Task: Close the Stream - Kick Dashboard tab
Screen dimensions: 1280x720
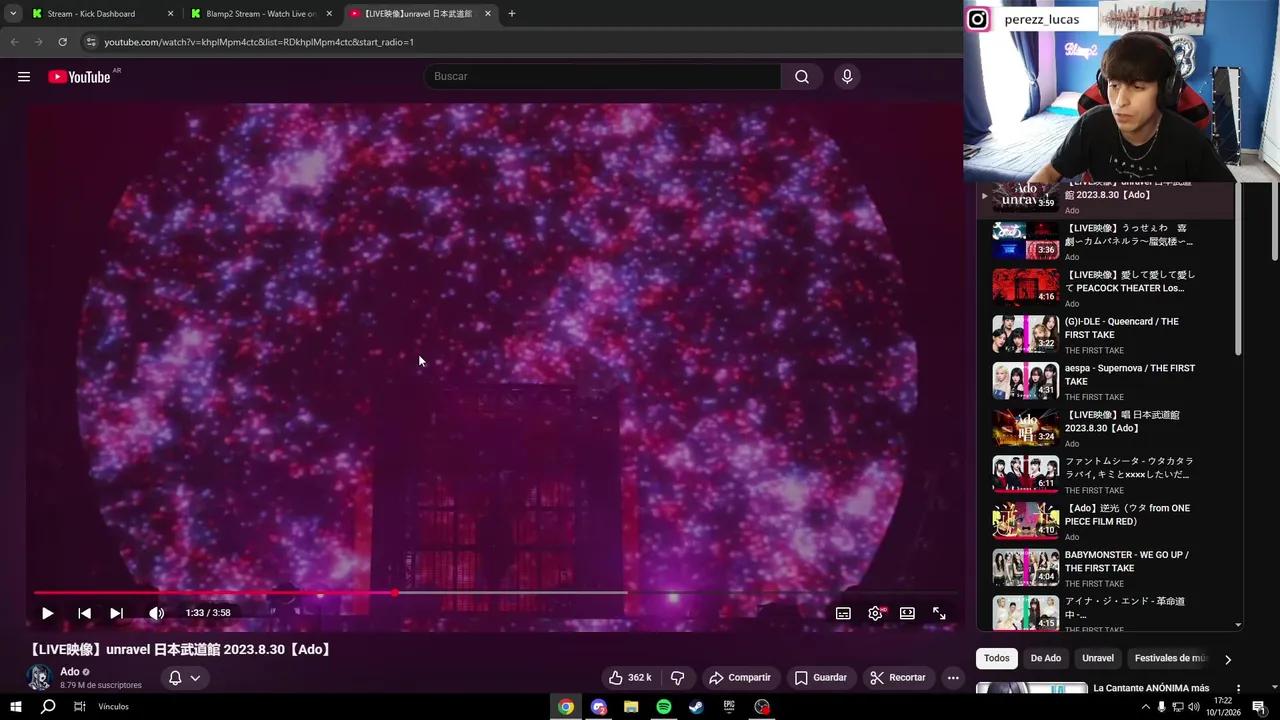Action: [170, 14]
